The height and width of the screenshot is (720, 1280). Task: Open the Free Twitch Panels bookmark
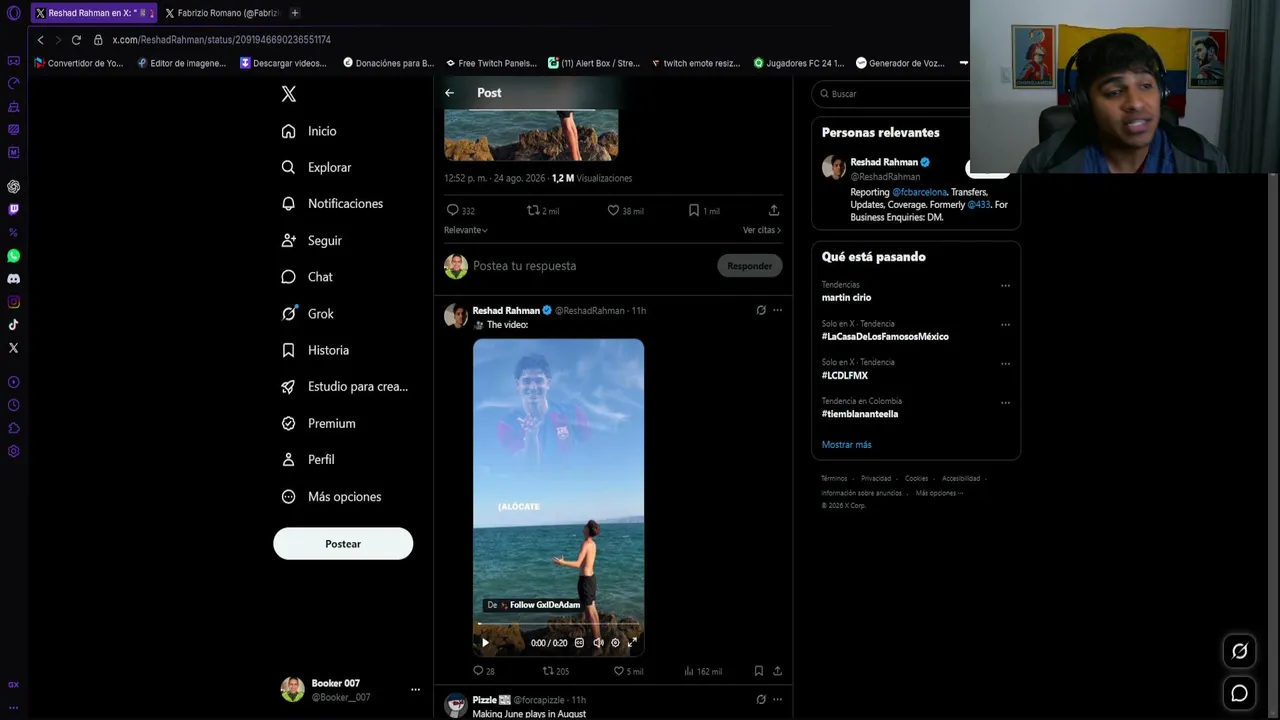tap(491, 63)
